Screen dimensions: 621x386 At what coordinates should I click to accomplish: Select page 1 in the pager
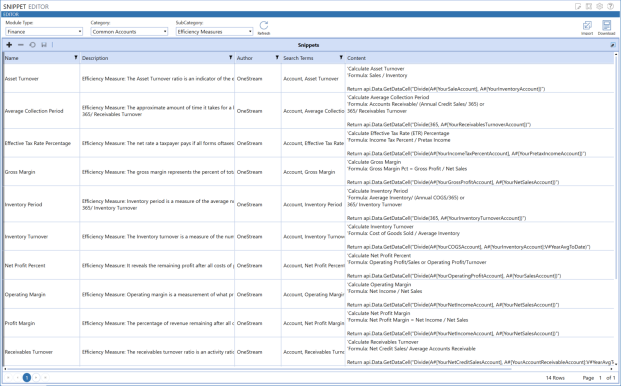pos(27,377)
